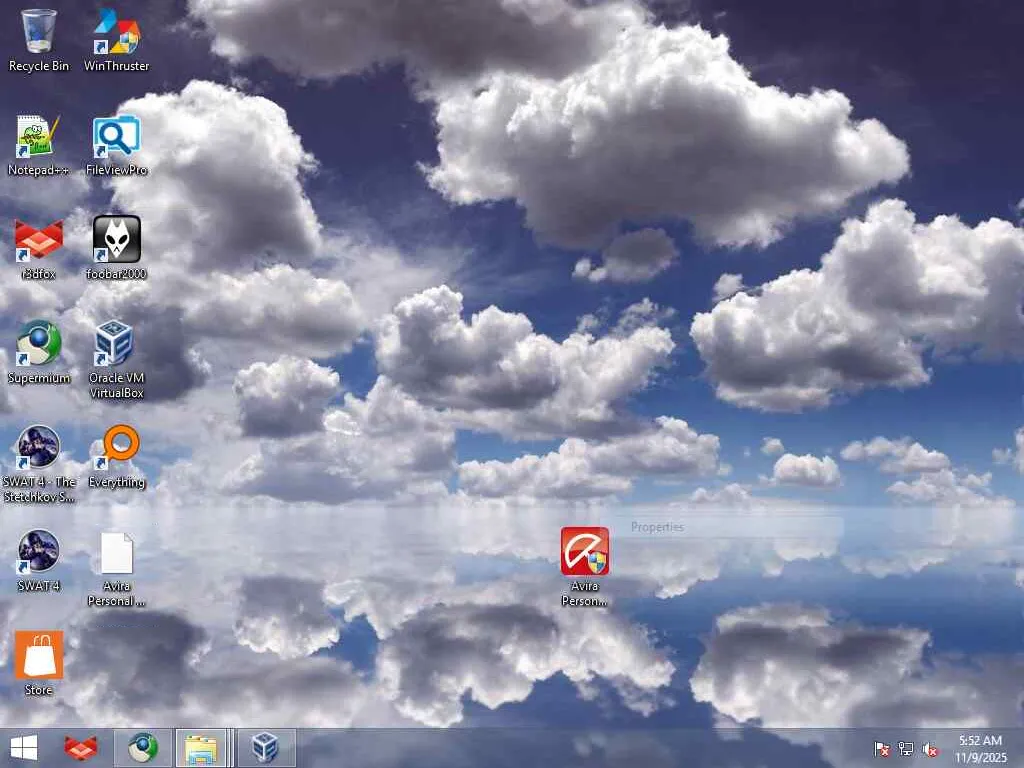
Task: Select the plain SWAT 4 desktop shortcut
Action: tap(39, 560)
